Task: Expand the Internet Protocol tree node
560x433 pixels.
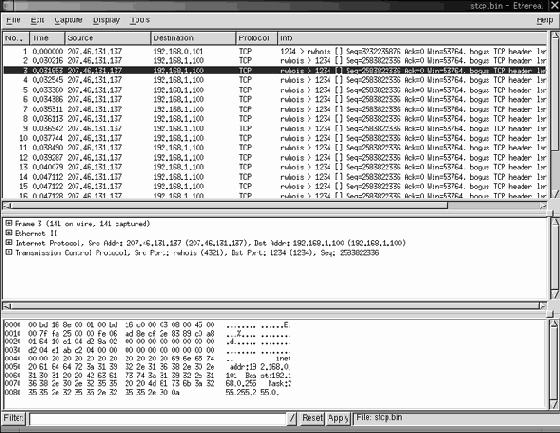Action: click(9, 243)
